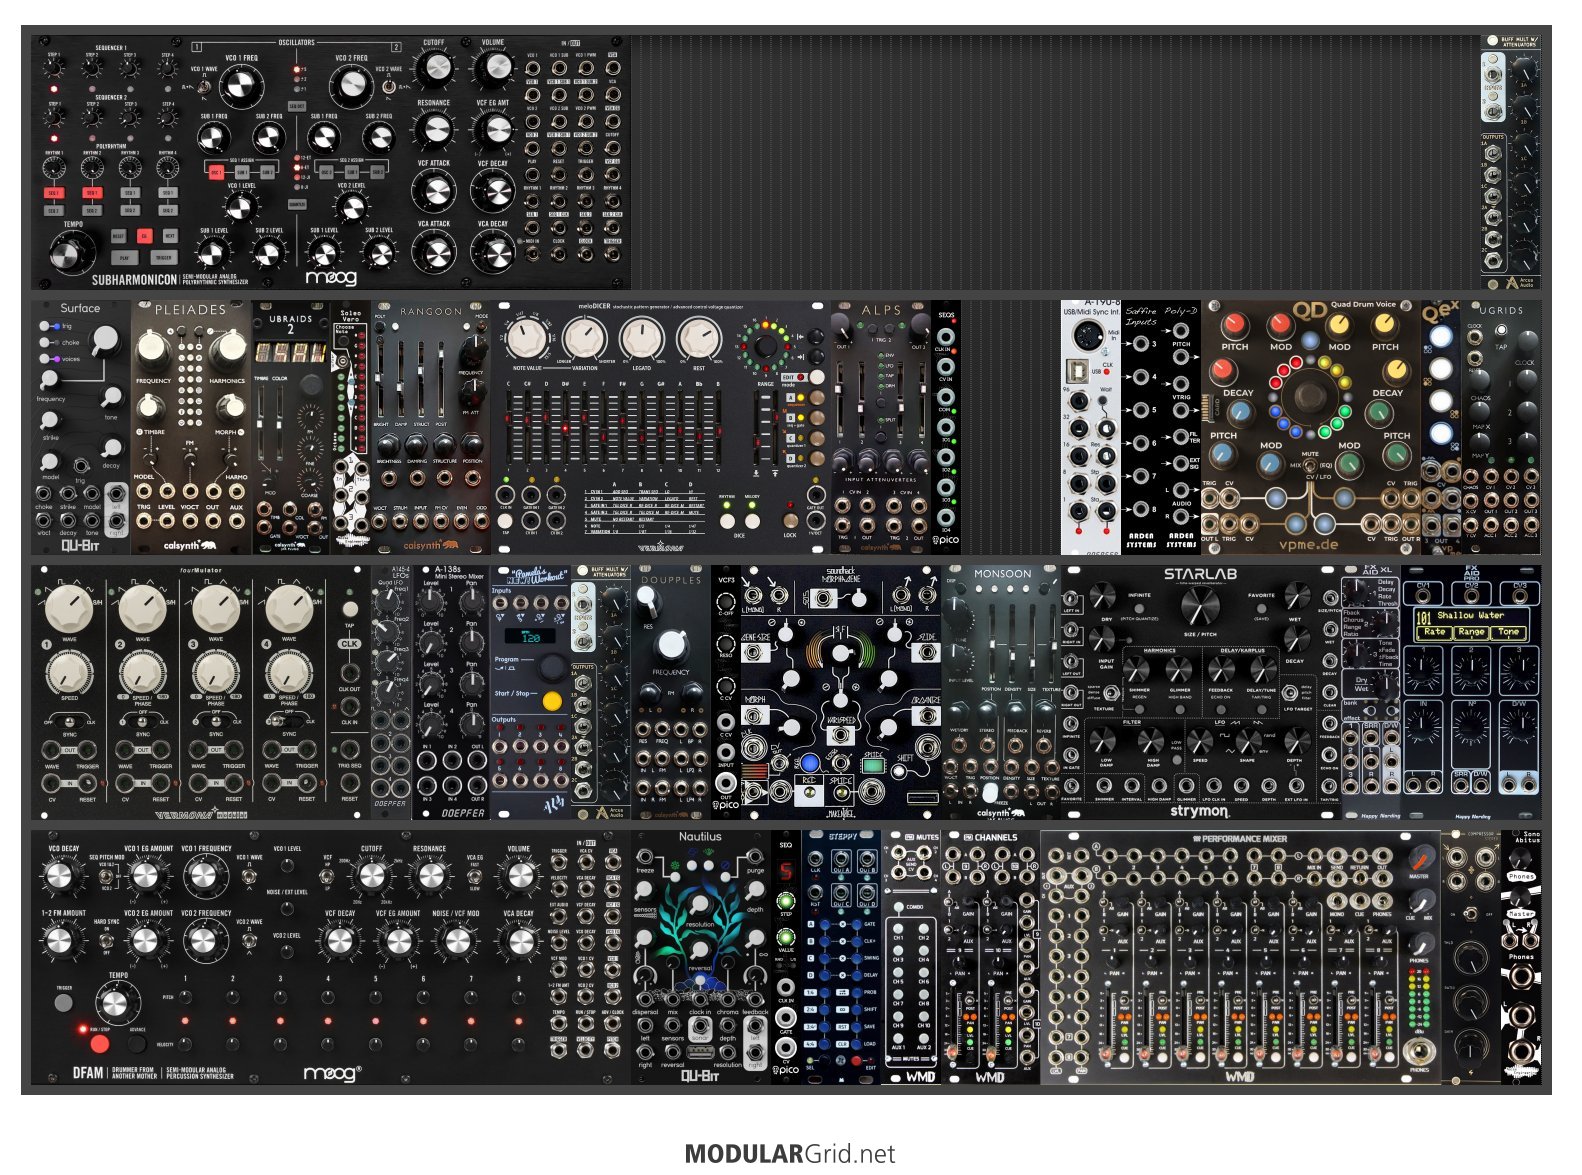Open the A-138s Mini Stereo Mixer
1582x1175 pixels.
tap(451, 693)
